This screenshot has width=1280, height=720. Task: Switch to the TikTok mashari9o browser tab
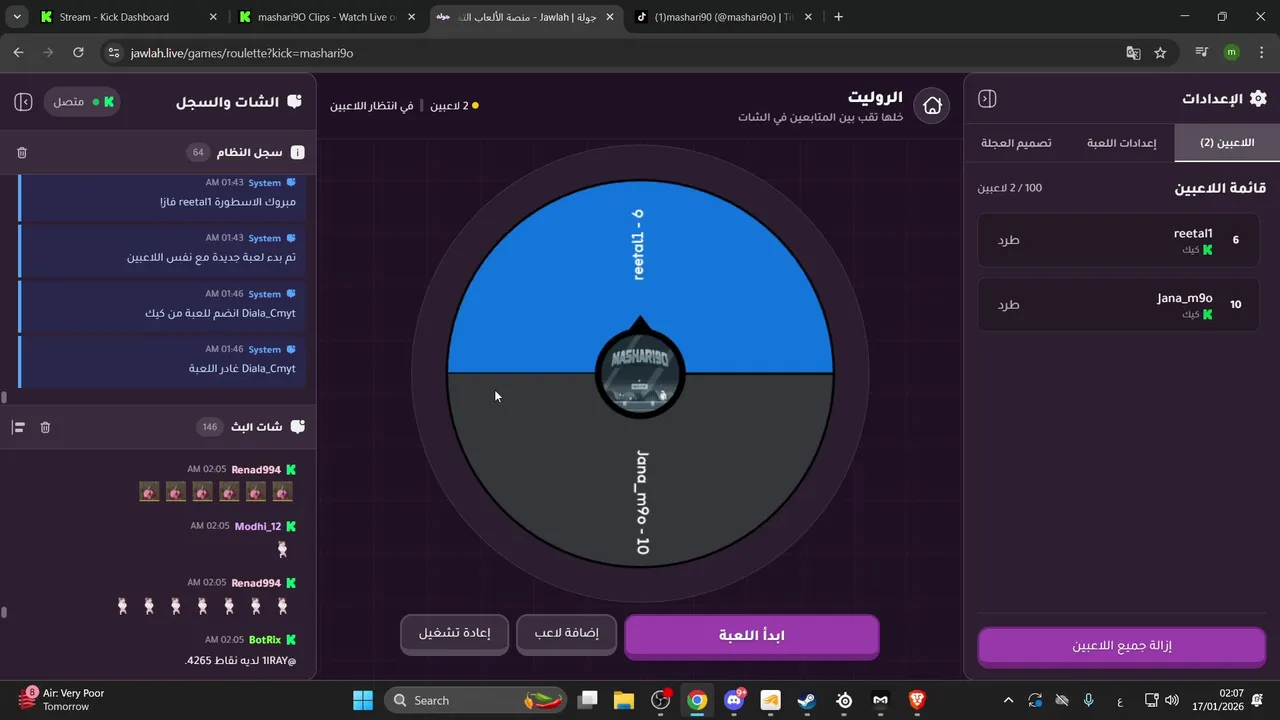tap(724, 17)
